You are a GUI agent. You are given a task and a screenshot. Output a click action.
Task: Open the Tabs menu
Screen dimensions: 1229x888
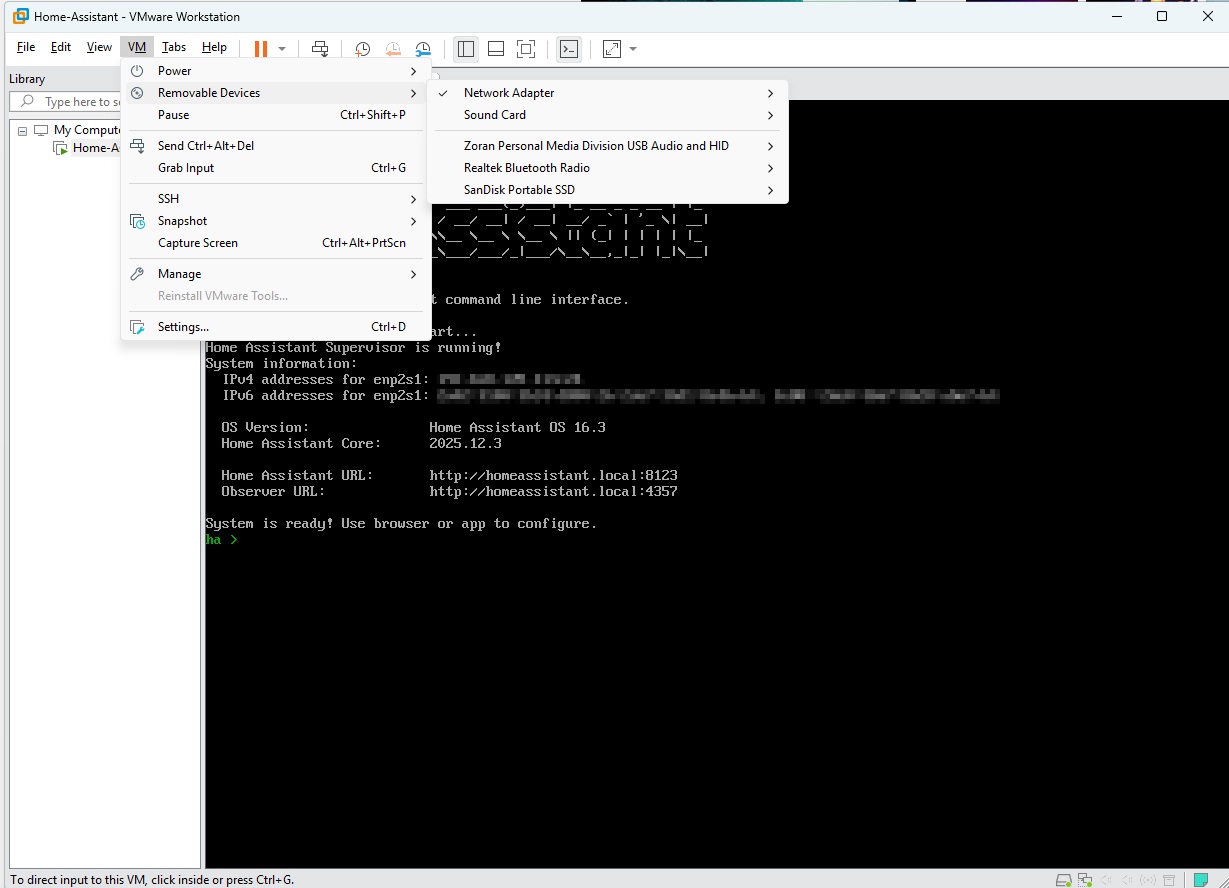(x=174, y=47)
